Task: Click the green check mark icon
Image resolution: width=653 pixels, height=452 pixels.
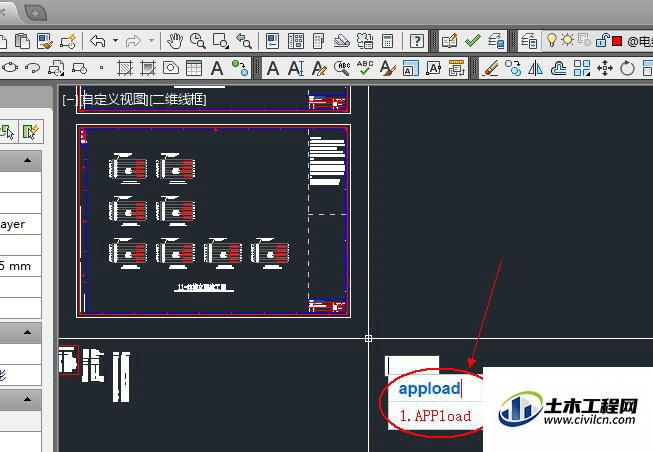Action: tap(473, 41)
